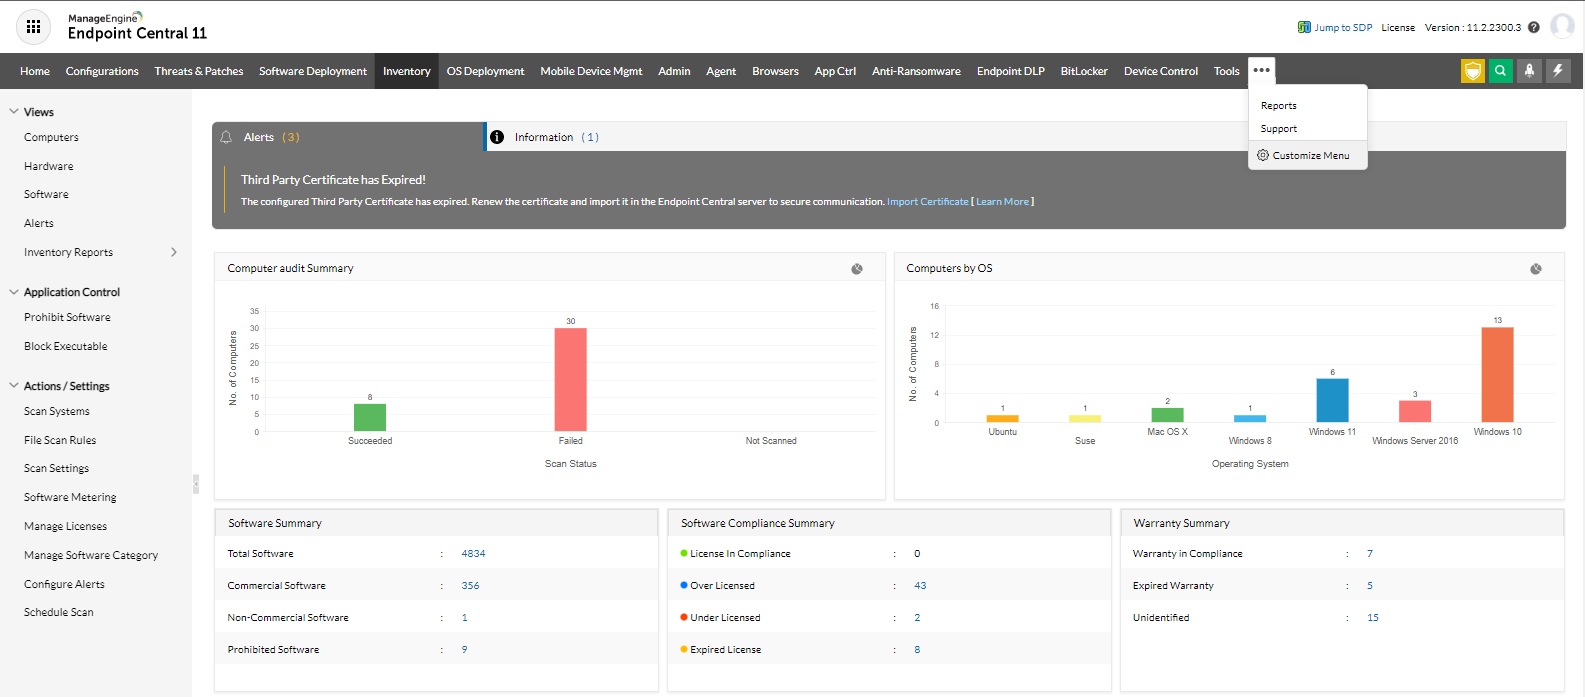The width and height of the screenshot is (1585, 697).
Task: Choose Customize Menu option
Action: (x=1309, y=156)
